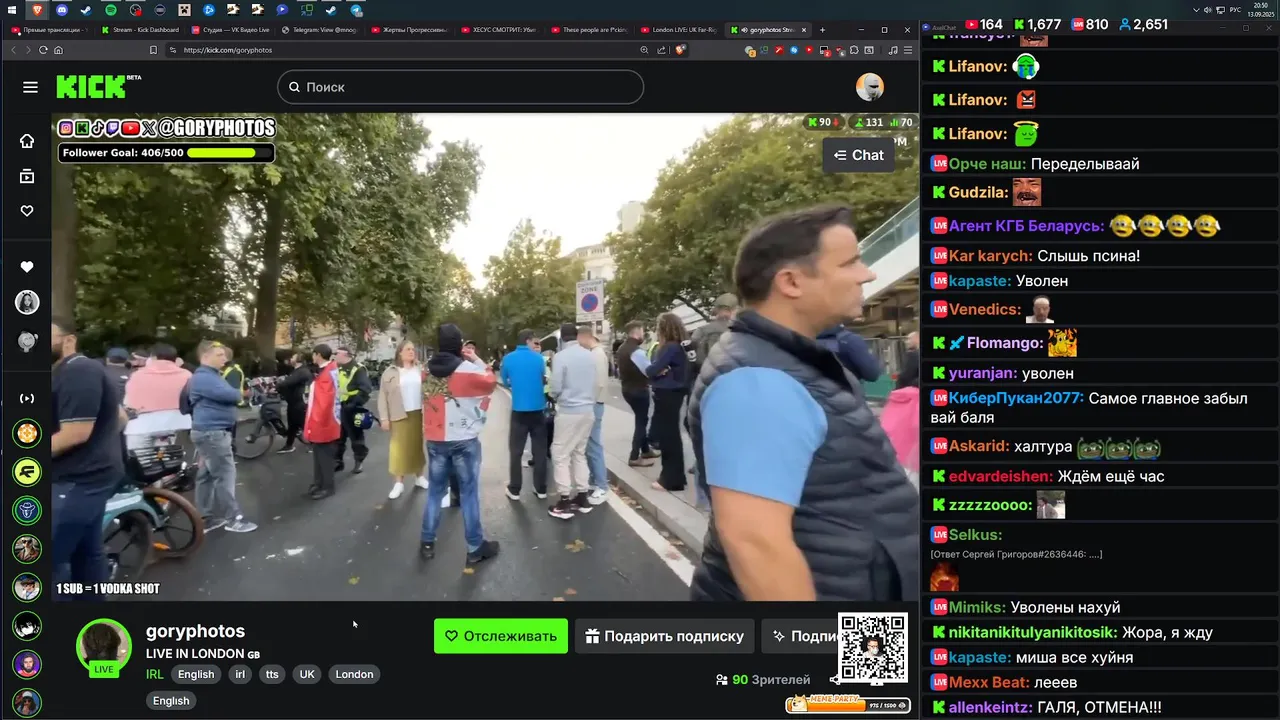
Task: Click chat username КиберПукан2077
Action: [1016, 398]
